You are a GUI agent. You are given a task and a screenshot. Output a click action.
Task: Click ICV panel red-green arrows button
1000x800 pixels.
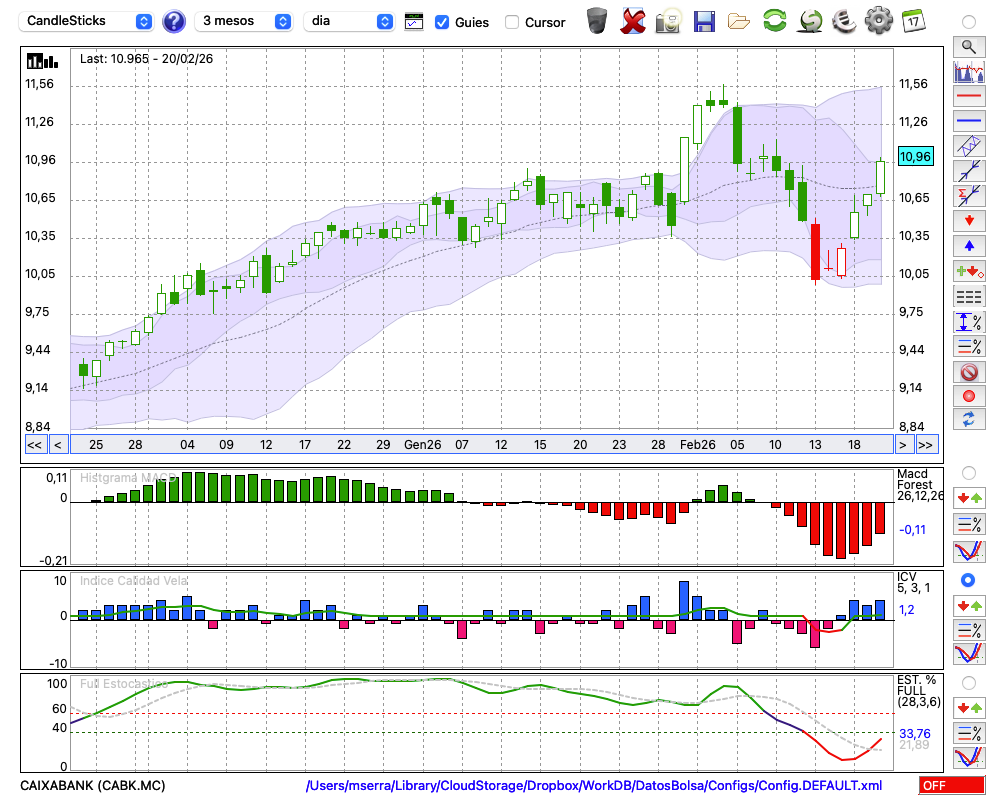[x=969, y=605]
